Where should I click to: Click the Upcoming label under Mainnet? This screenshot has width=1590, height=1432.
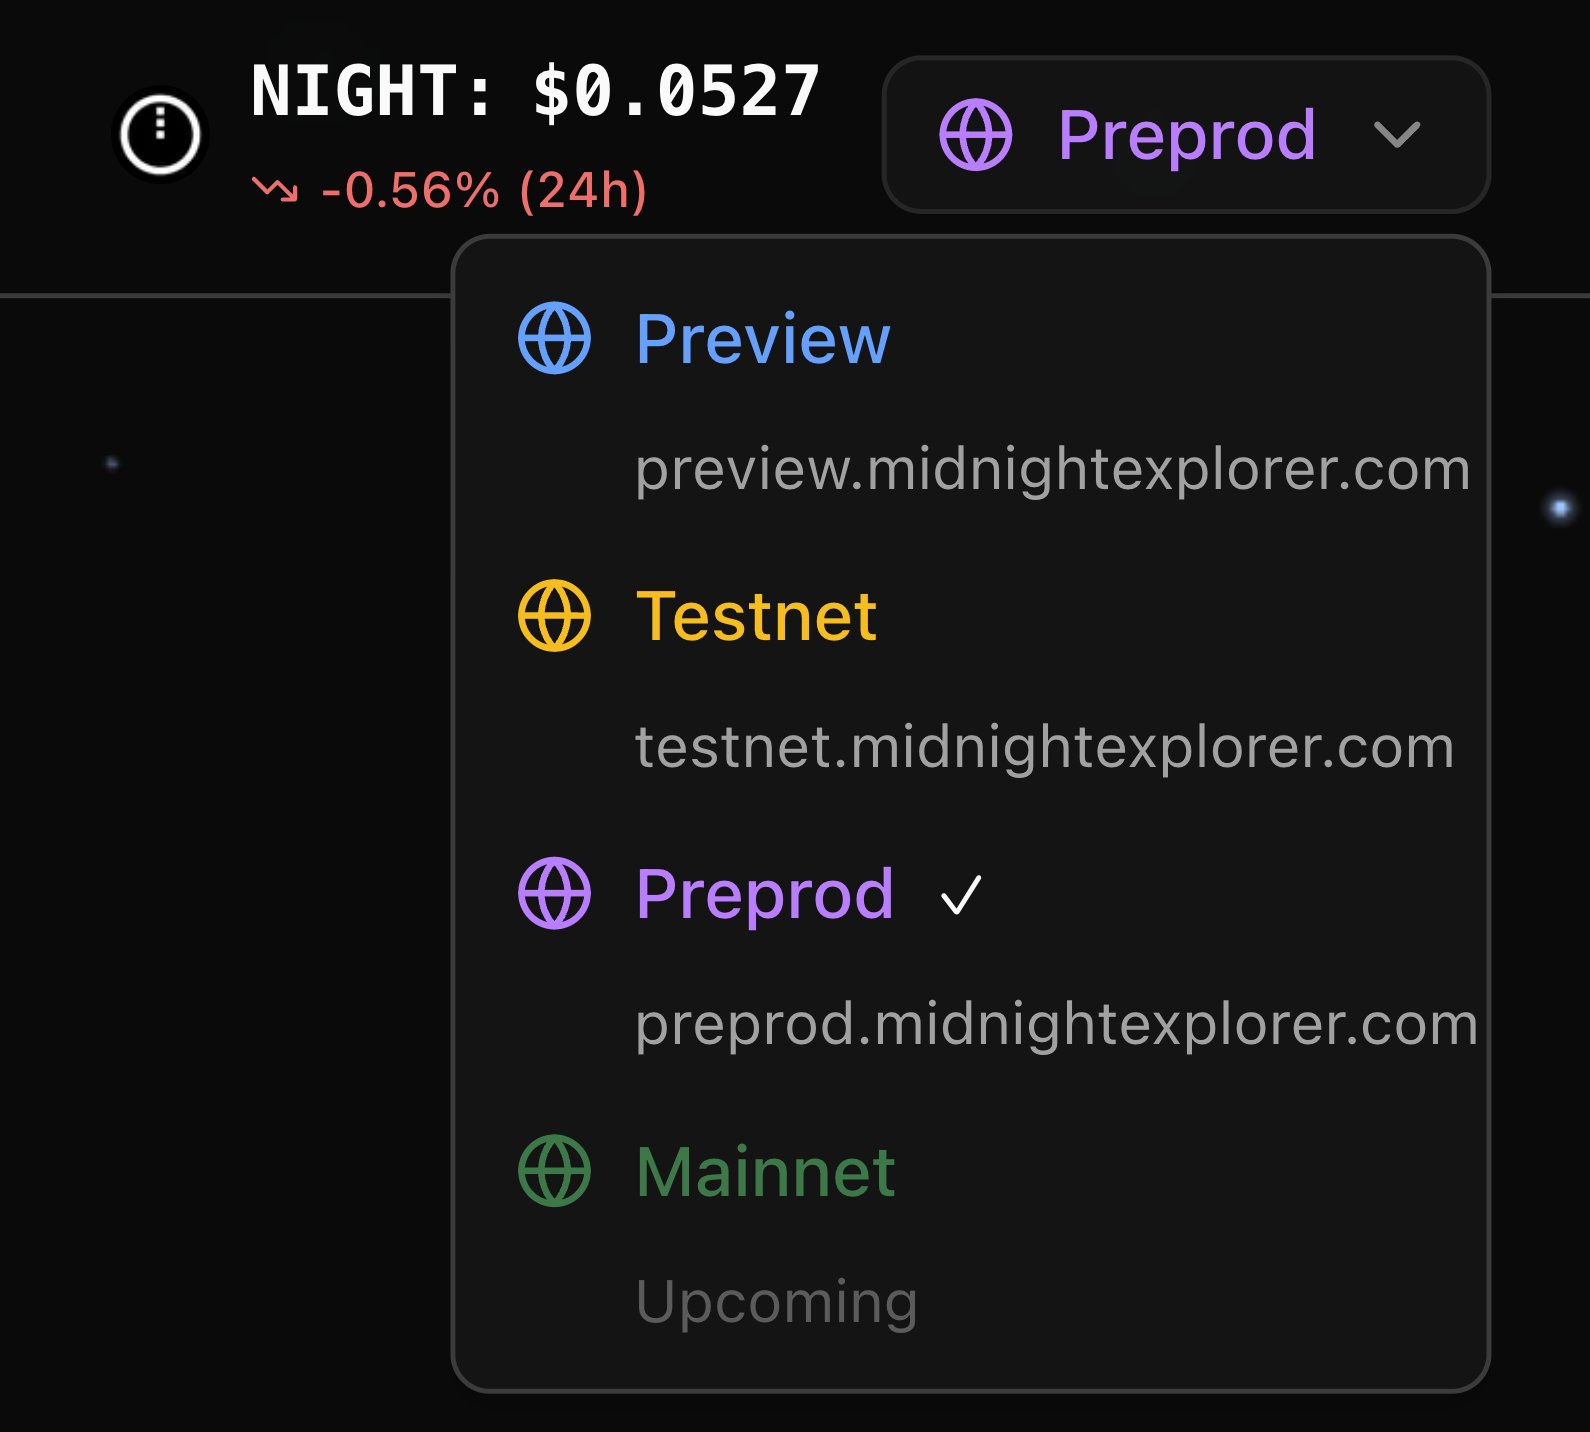(776, 1301)
